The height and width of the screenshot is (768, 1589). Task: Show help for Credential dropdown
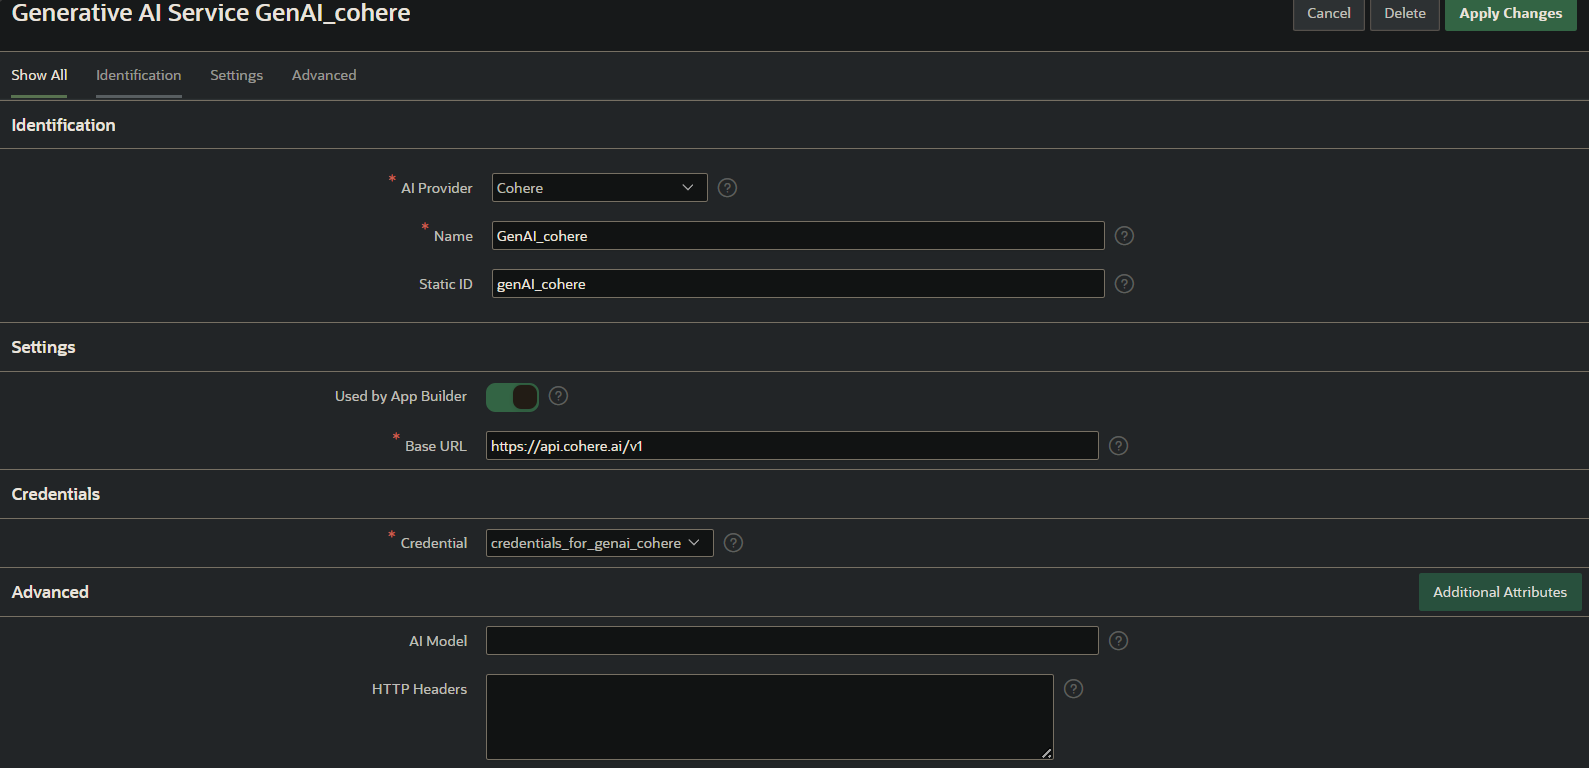click(734, 543)
